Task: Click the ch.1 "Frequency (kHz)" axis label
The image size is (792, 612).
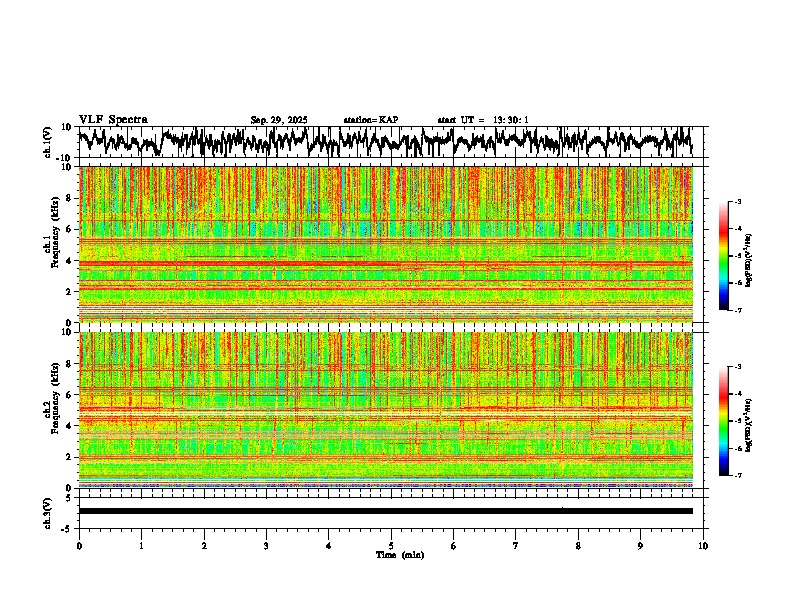Action: tap(56, 233)
